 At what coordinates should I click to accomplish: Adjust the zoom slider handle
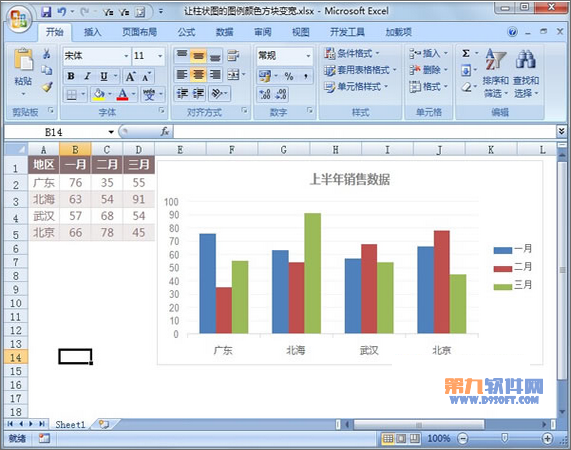pos(505,438)
